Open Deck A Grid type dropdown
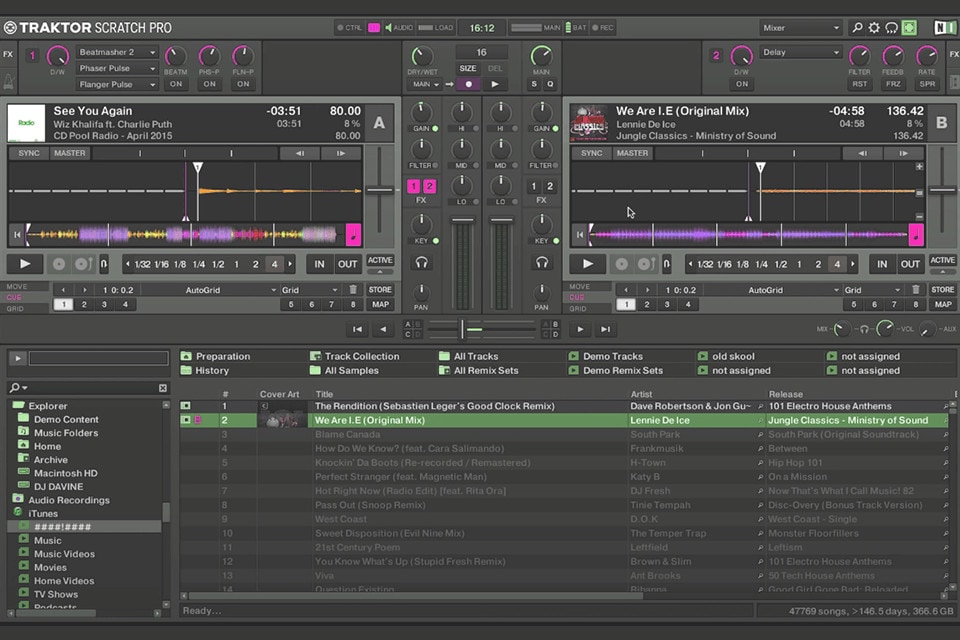The width and height of the screenshot is (960, 640). (x=310, y=290)
